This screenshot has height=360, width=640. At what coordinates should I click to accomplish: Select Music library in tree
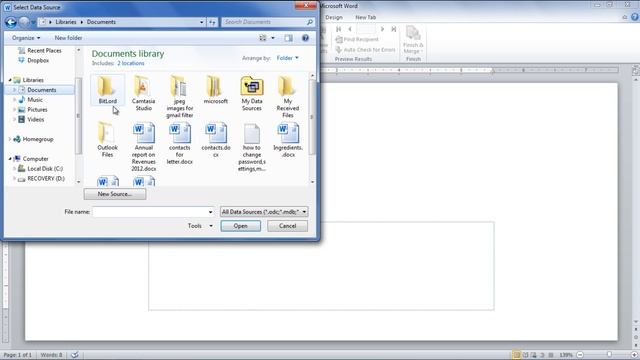31,100
